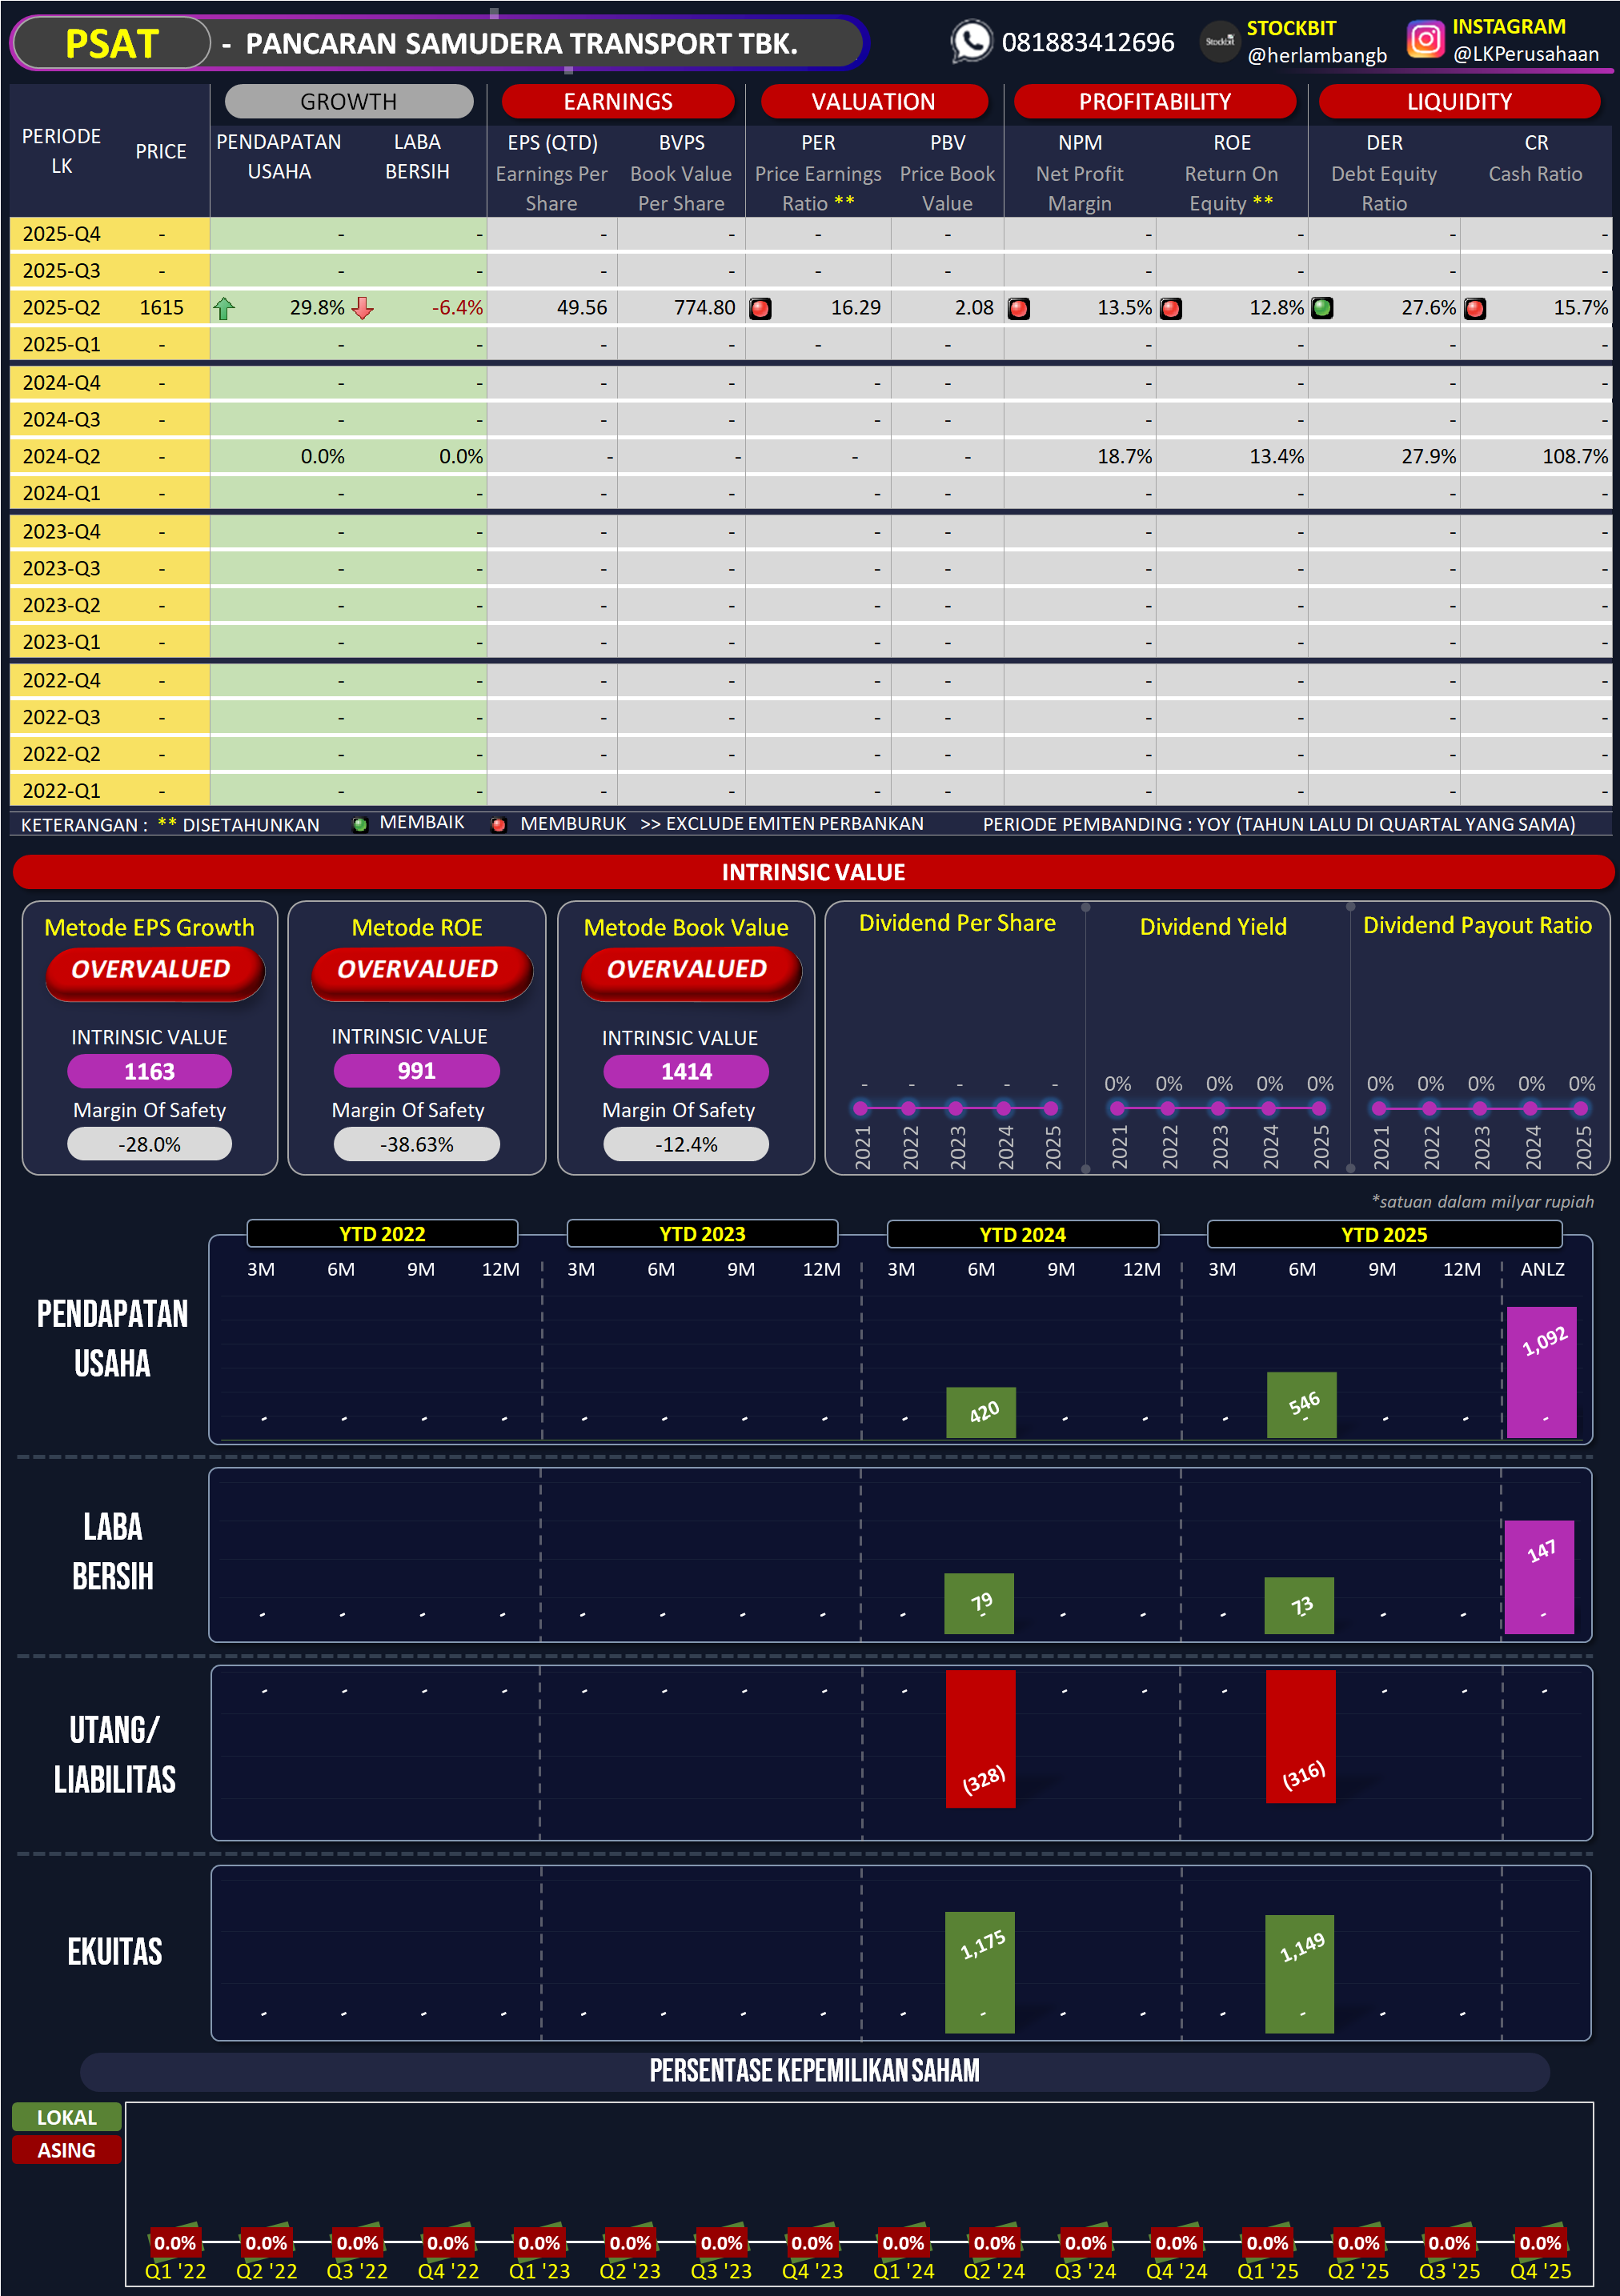This screenshot has width=1620, height=2296.
Task: Click red down arrow beside -6.4% net profit
Action: (363, 309)
